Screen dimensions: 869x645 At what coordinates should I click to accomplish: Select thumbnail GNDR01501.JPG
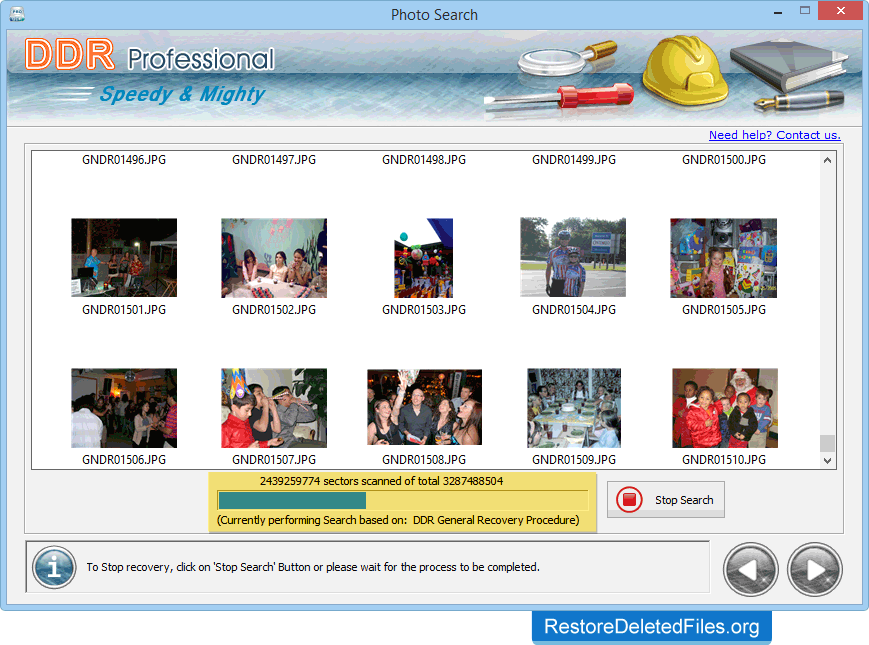coord(124,258)
